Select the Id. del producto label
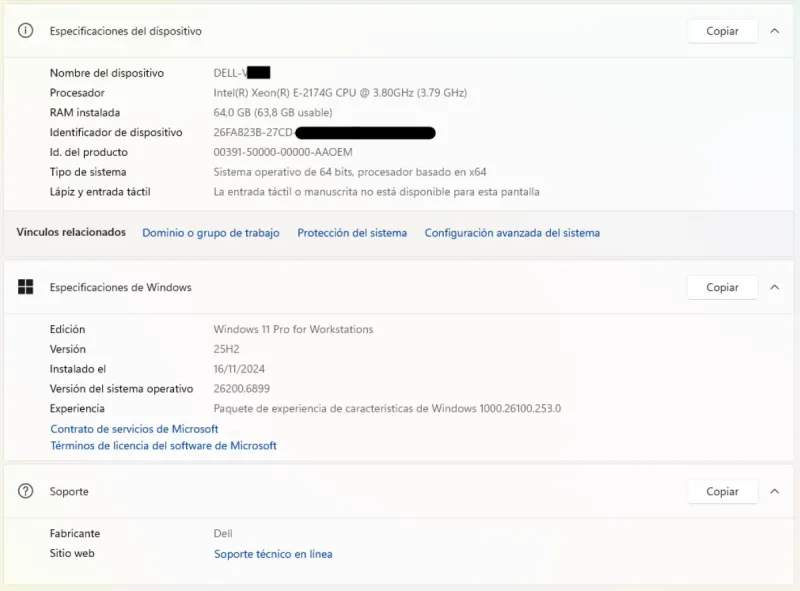This screenshot has width=800, height=591. [x=89, y=152]
